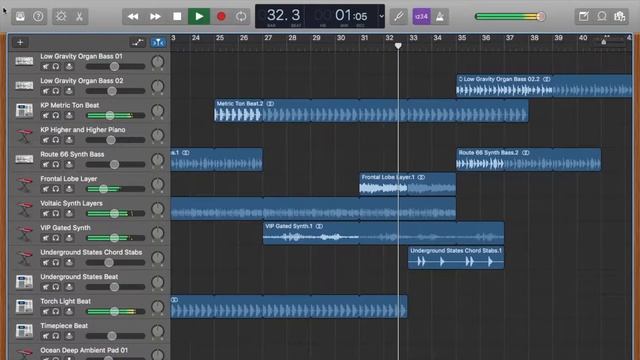The height and width of the screenshot is (360, 640).
Task: Solo the Low Gravity Organ Bass 01 track
Action: coord(56,67)
